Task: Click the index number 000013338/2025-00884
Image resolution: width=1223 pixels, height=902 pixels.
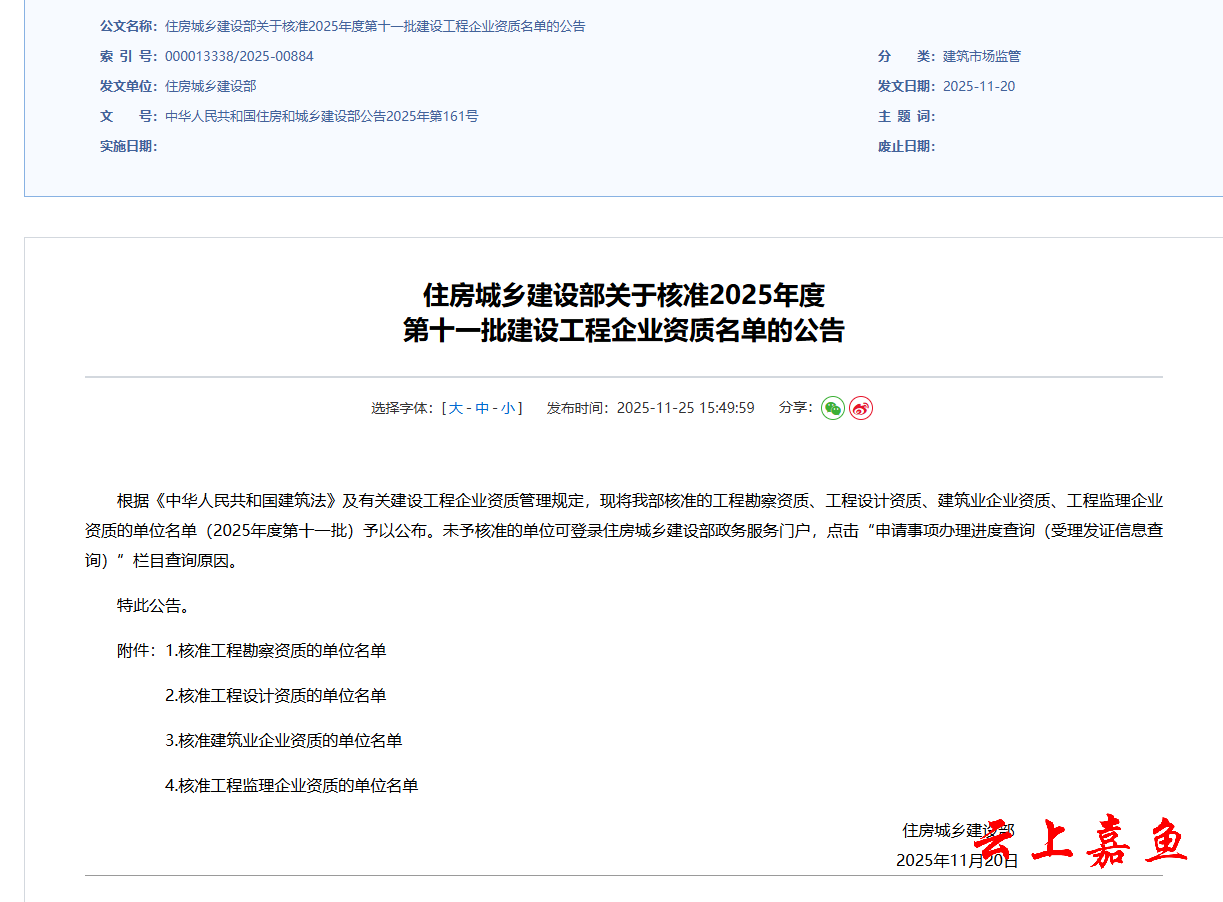Action: click(239, 56)
